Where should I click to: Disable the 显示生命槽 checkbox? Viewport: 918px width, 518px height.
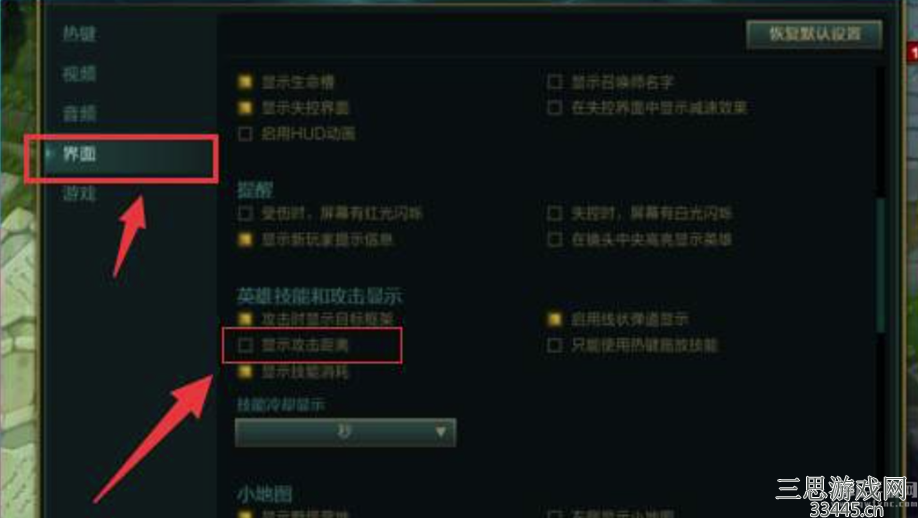[245, 81]
